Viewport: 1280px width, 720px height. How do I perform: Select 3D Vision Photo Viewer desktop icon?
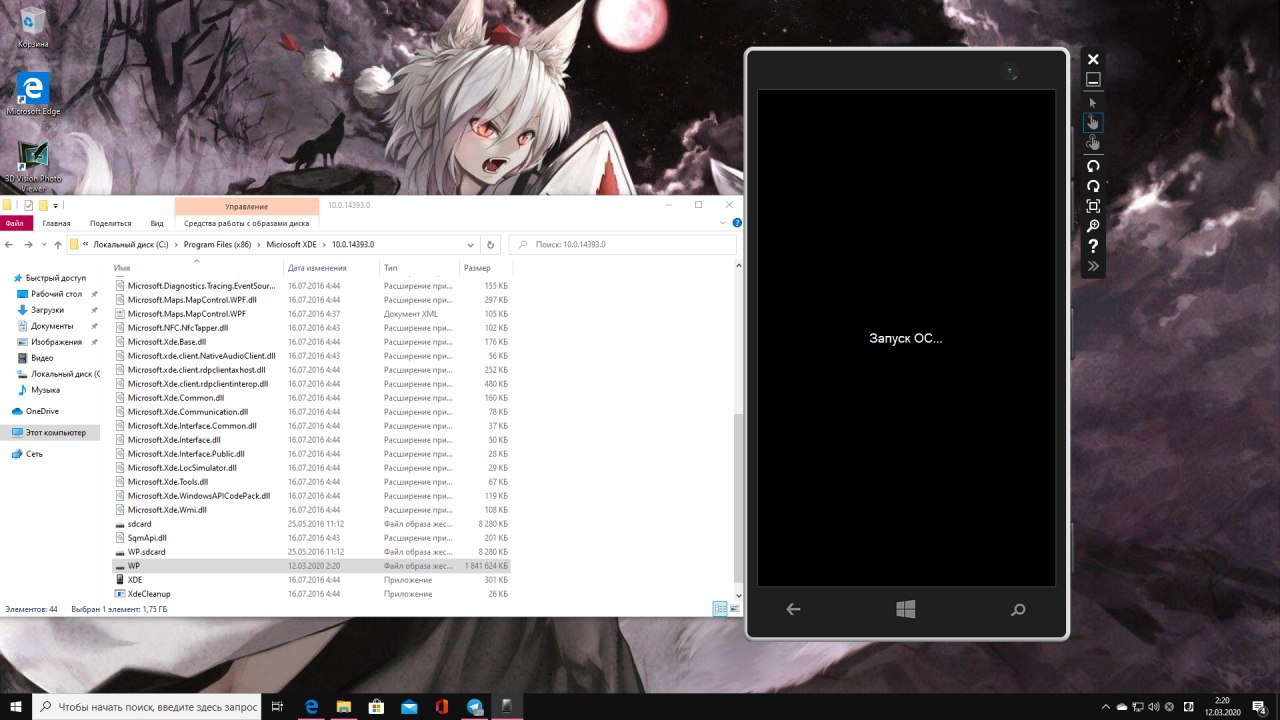click(x=33, y=166)
